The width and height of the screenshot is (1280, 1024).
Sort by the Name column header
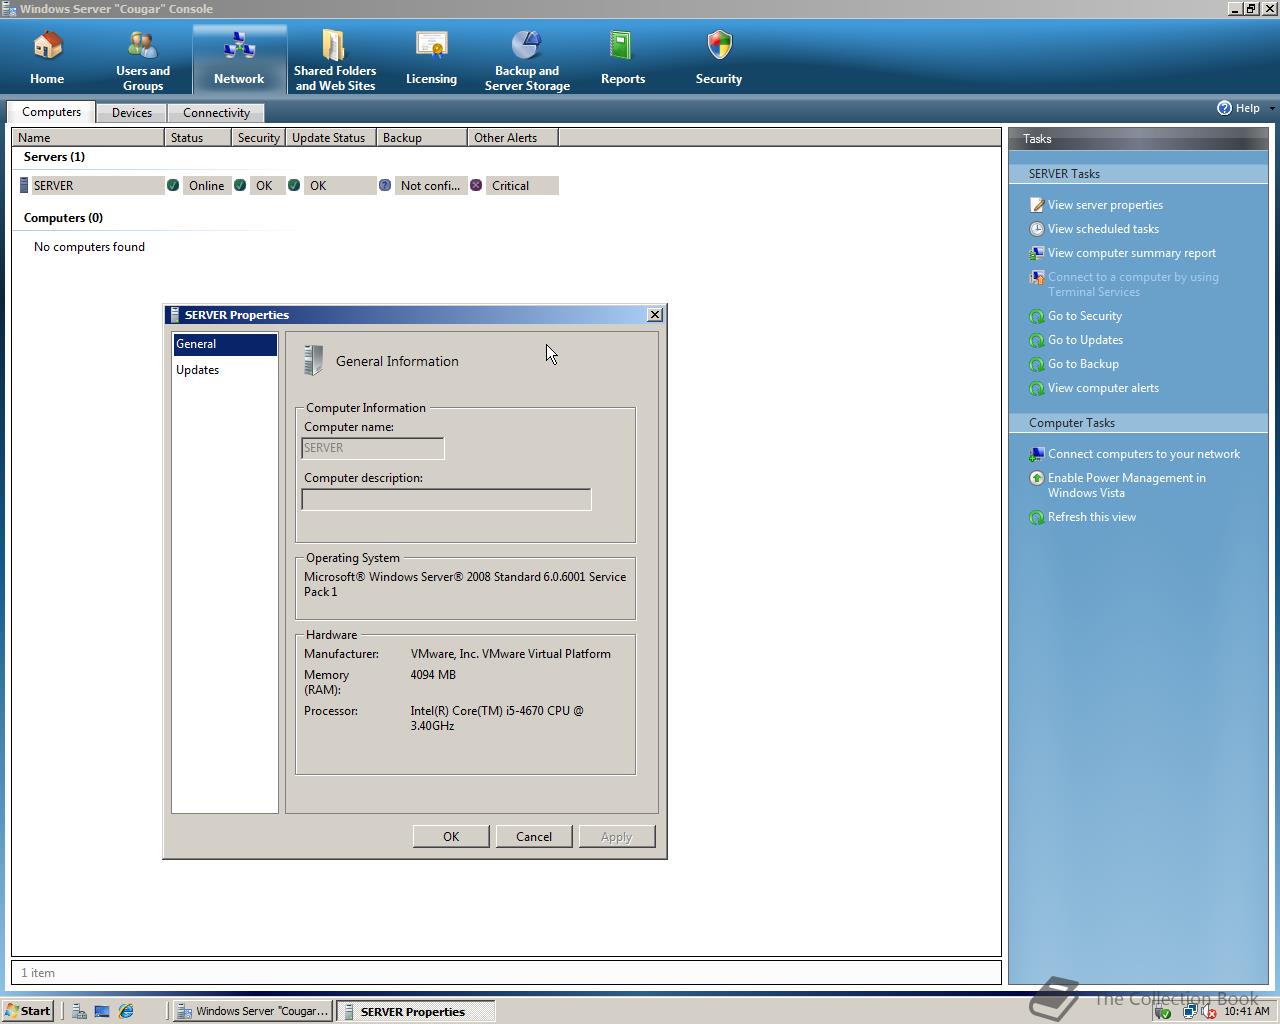pyautogui.click(x=88, y=138)
